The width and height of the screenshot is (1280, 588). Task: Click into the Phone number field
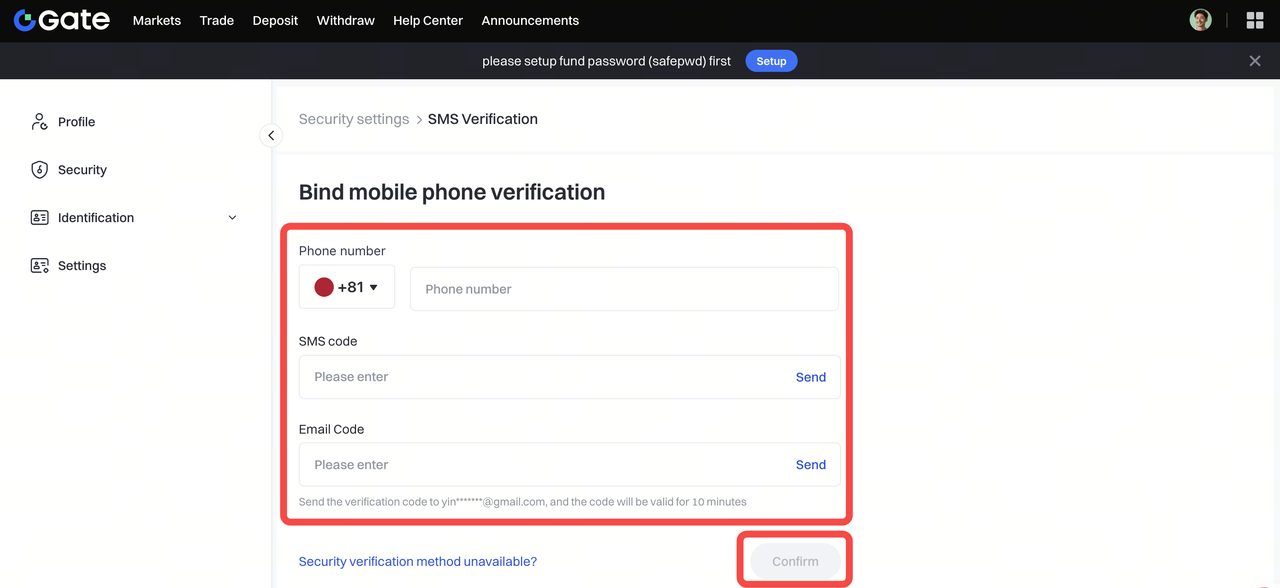624,289
